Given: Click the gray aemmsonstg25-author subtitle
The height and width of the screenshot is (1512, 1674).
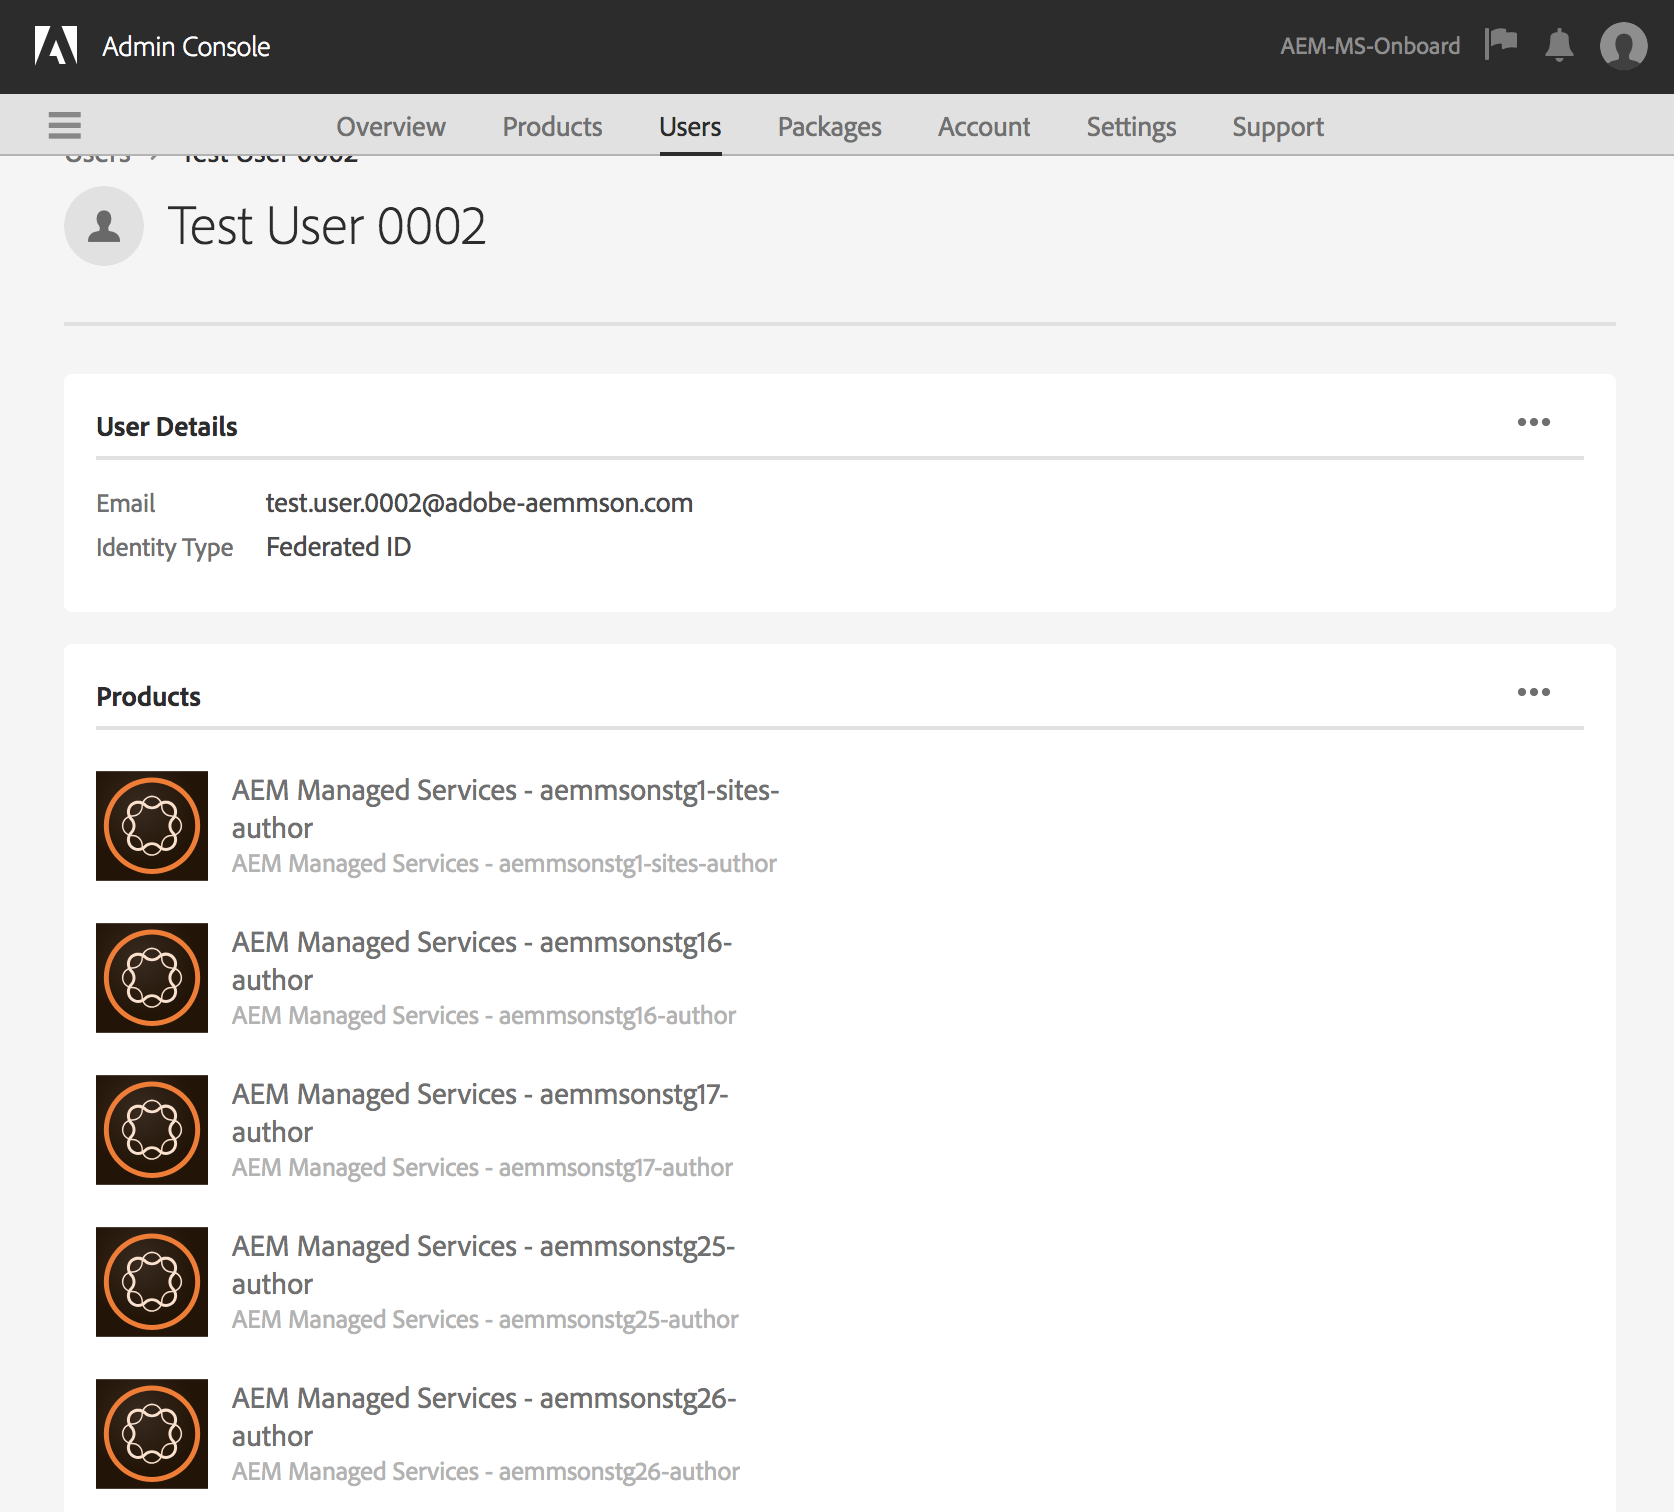Looking at the screenshot, I should 485,1320.
